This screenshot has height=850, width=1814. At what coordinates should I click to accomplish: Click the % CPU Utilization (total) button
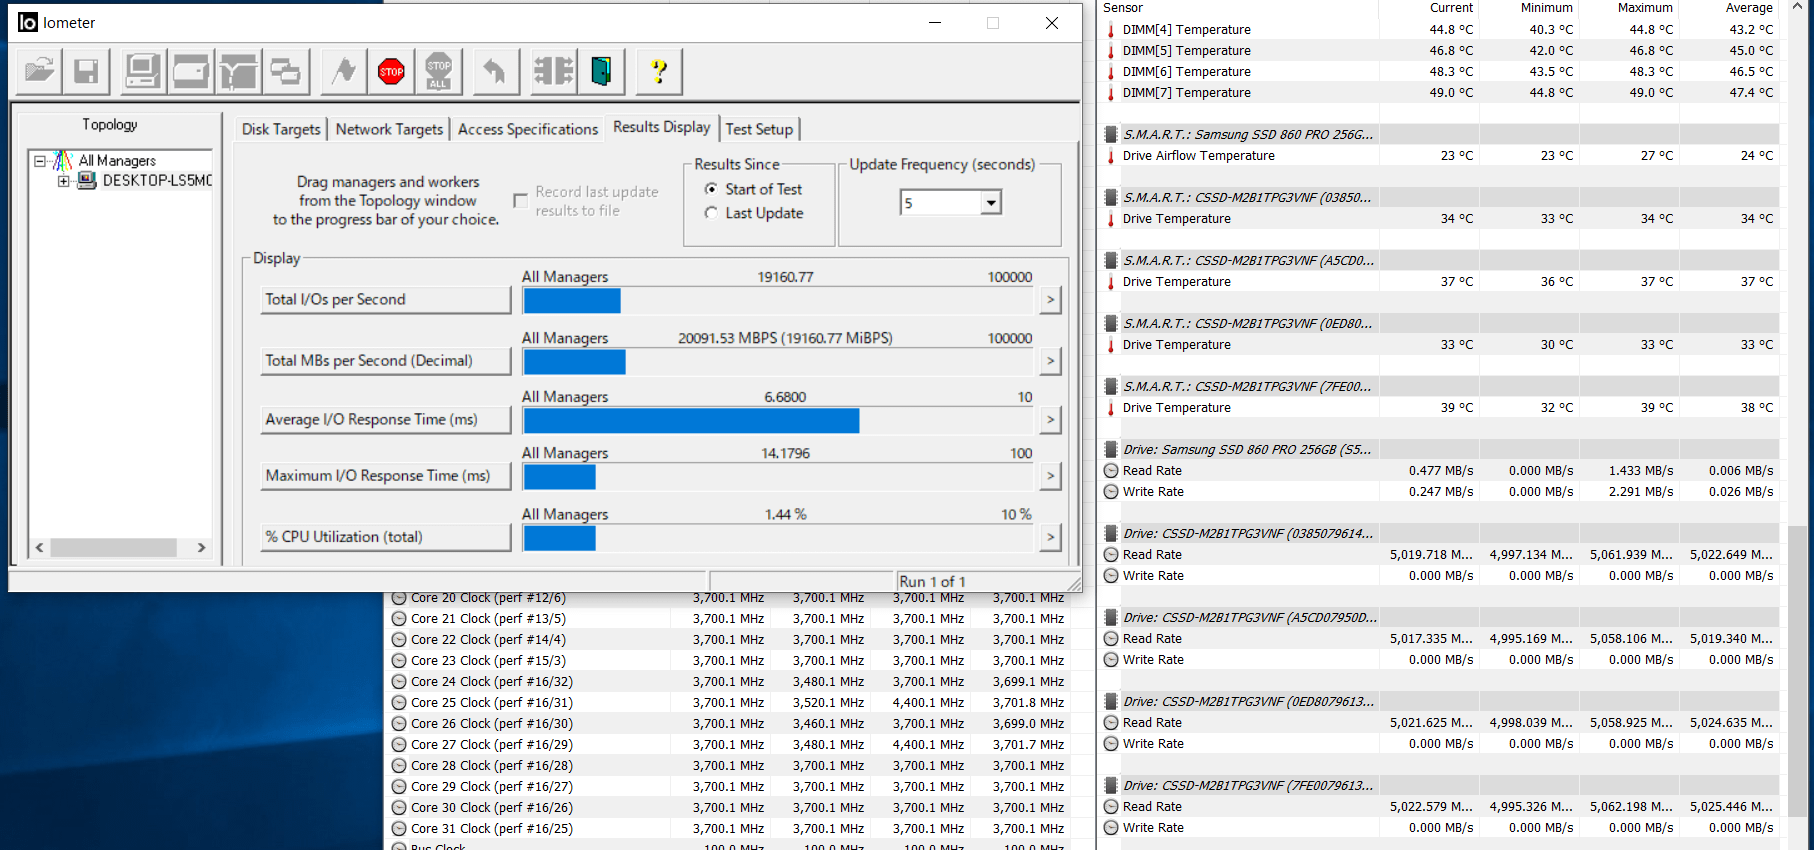click(x=385, y=537)
